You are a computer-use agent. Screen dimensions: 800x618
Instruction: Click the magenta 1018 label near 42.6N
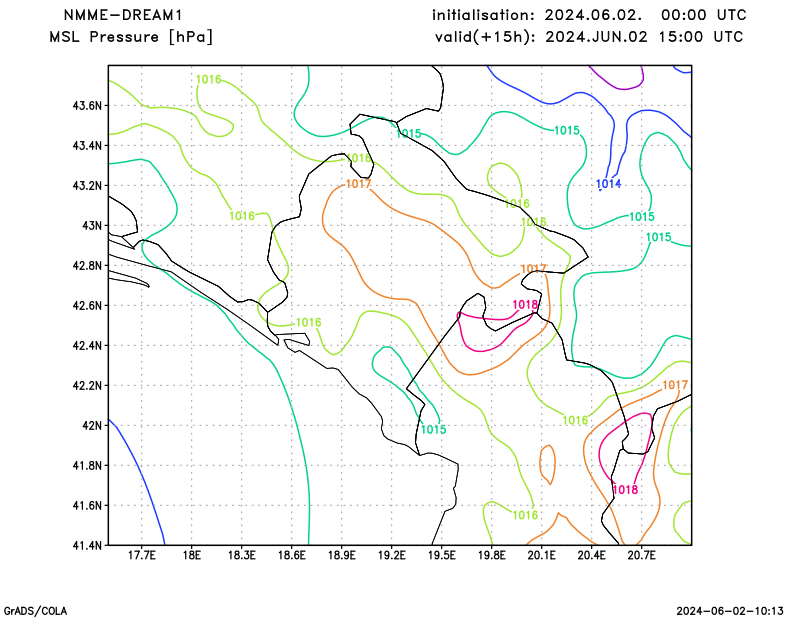525,305
